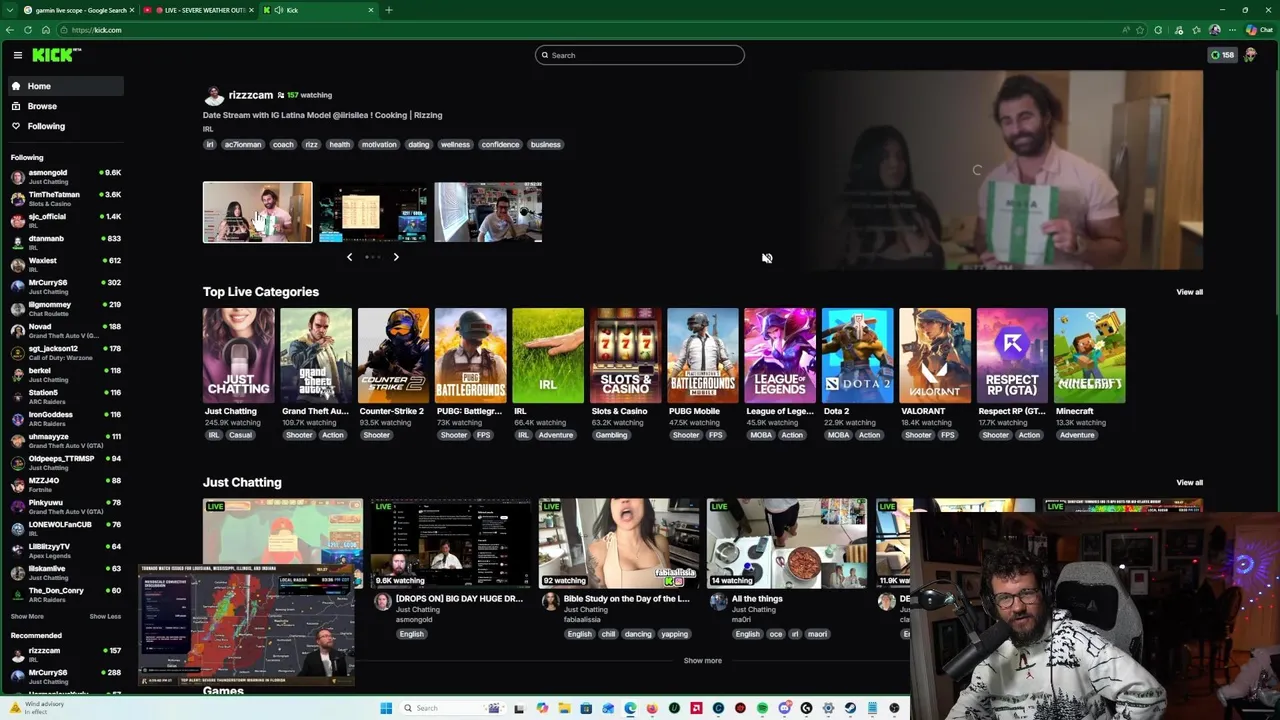This screenshot has height=720, width=1280.
Task: Select the third featured stream thumbnail
Action: tap(488, 212)
